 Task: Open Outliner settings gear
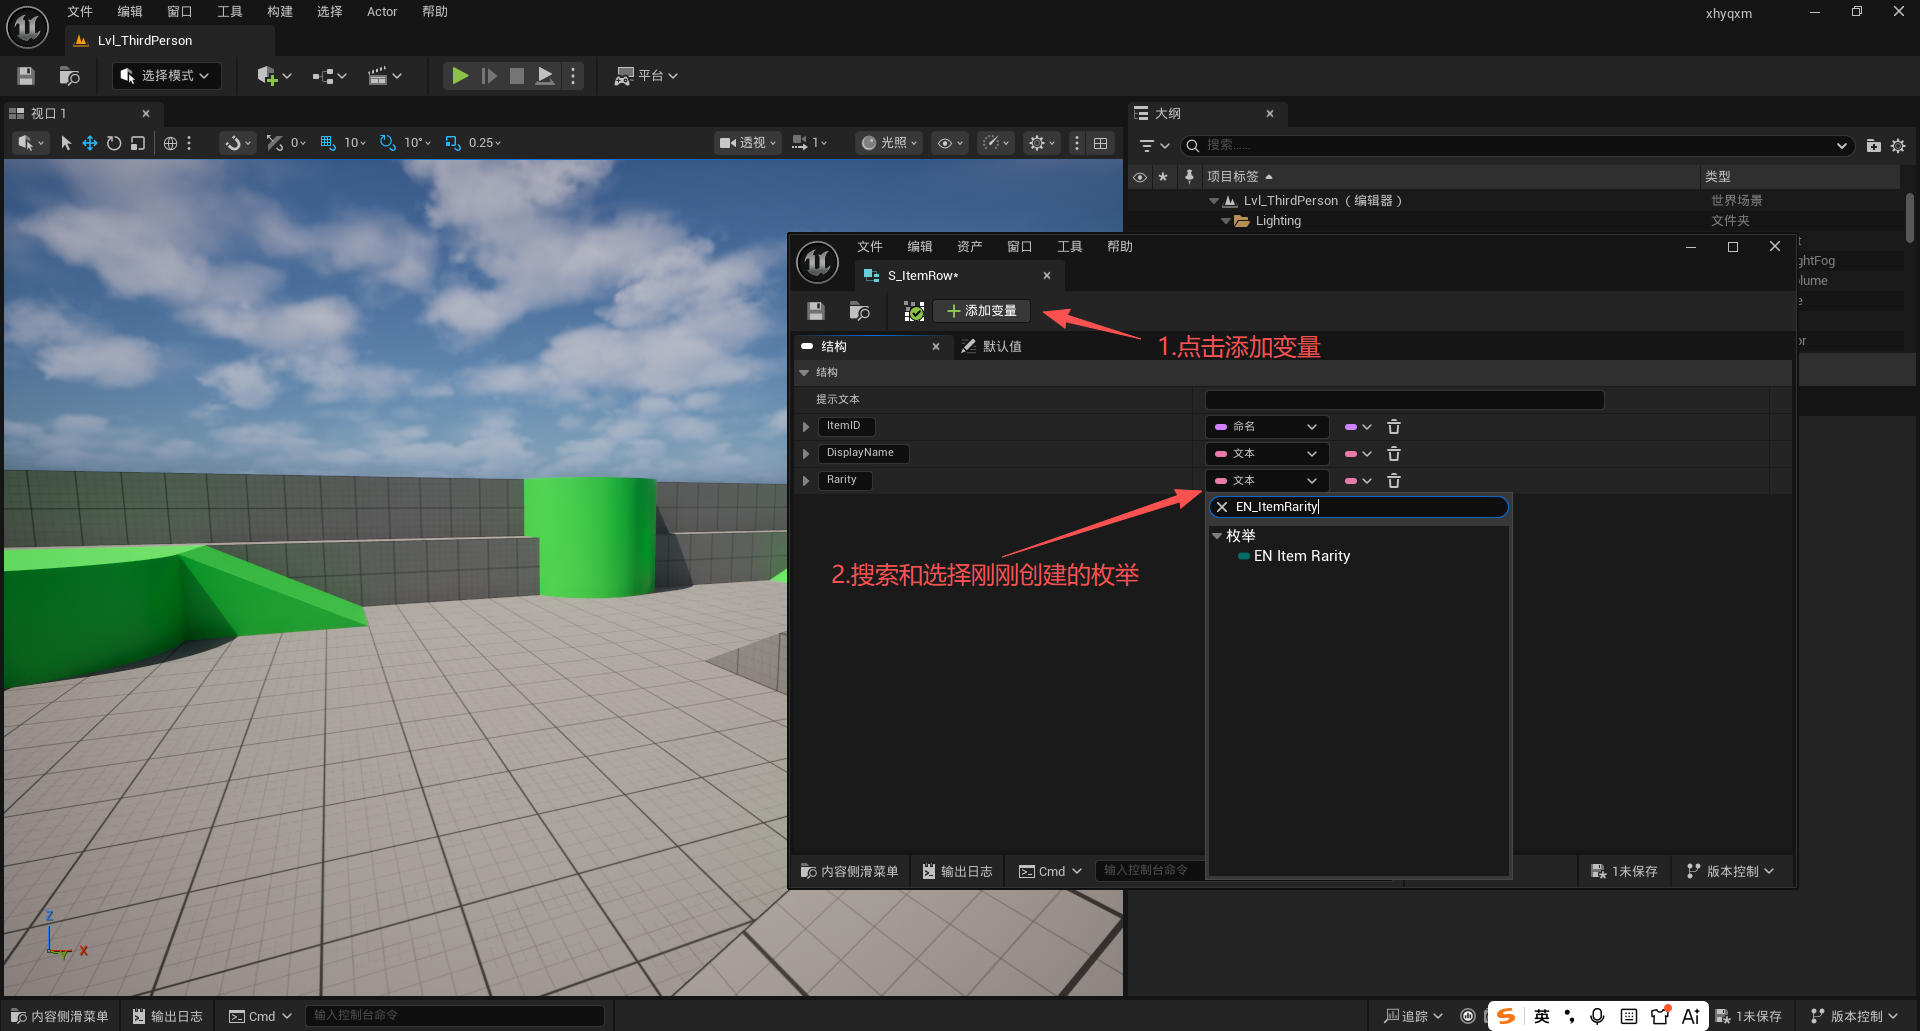click(x=1898, y=145)
